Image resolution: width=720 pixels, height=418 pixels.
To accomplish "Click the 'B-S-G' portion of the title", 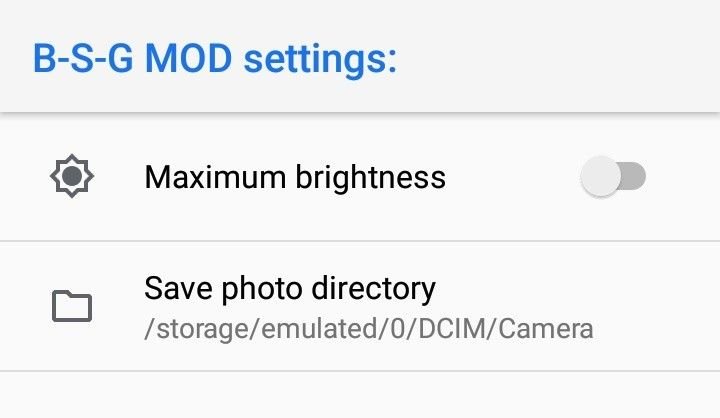I will click(83, 59).
